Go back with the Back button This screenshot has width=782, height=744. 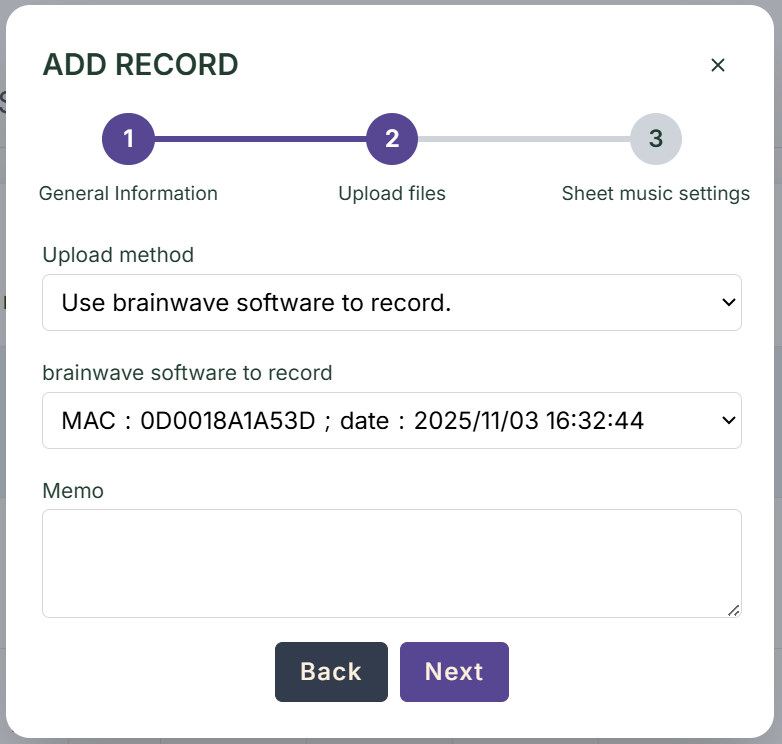click(331, 672)
